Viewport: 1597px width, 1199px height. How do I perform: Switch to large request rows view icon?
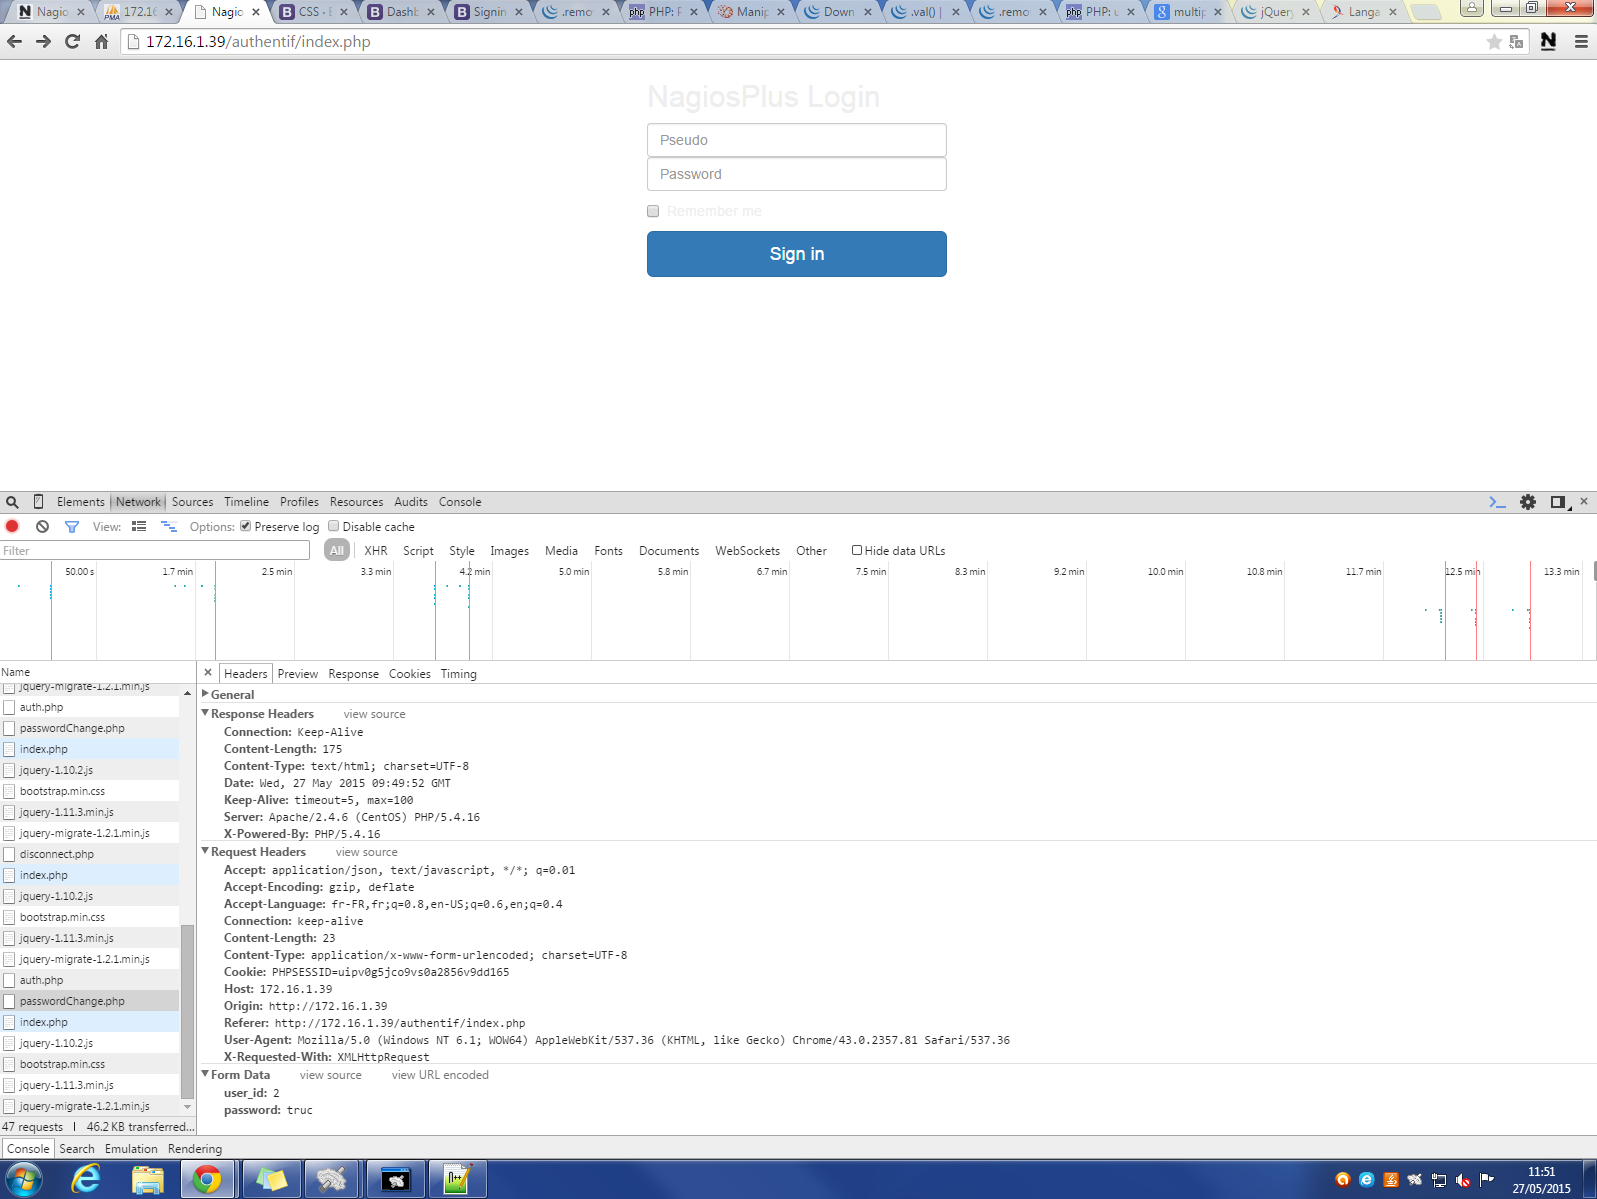(x=139, y=526)
